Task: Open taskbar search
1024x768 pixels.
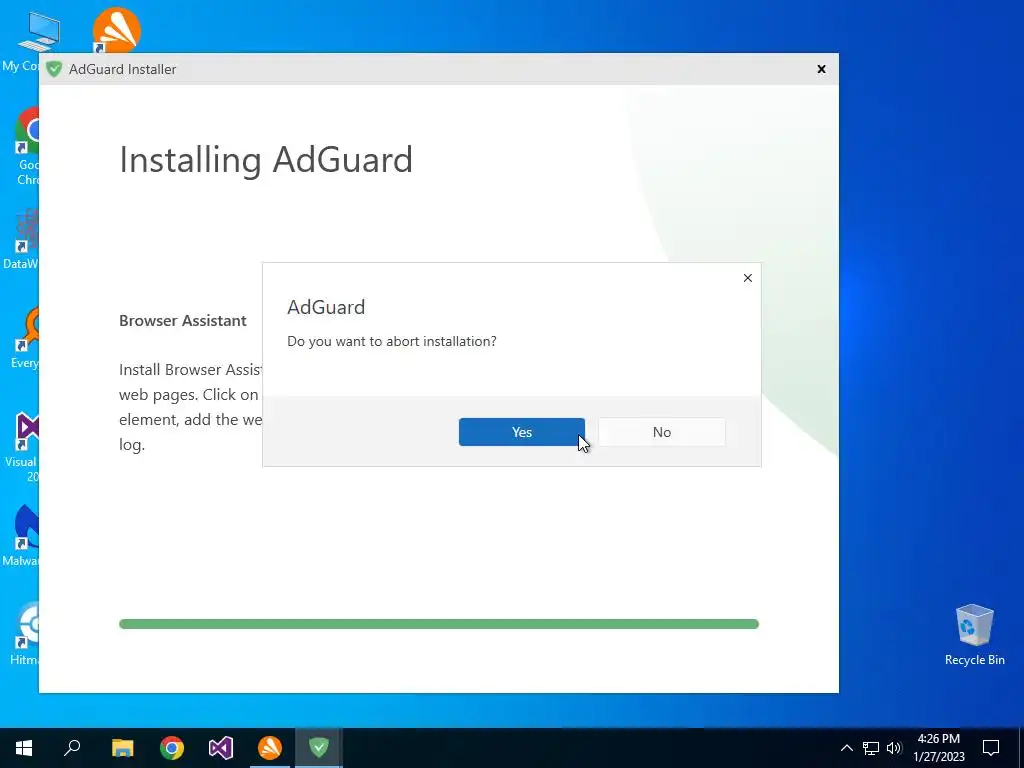Action: (x=72, y=748)
